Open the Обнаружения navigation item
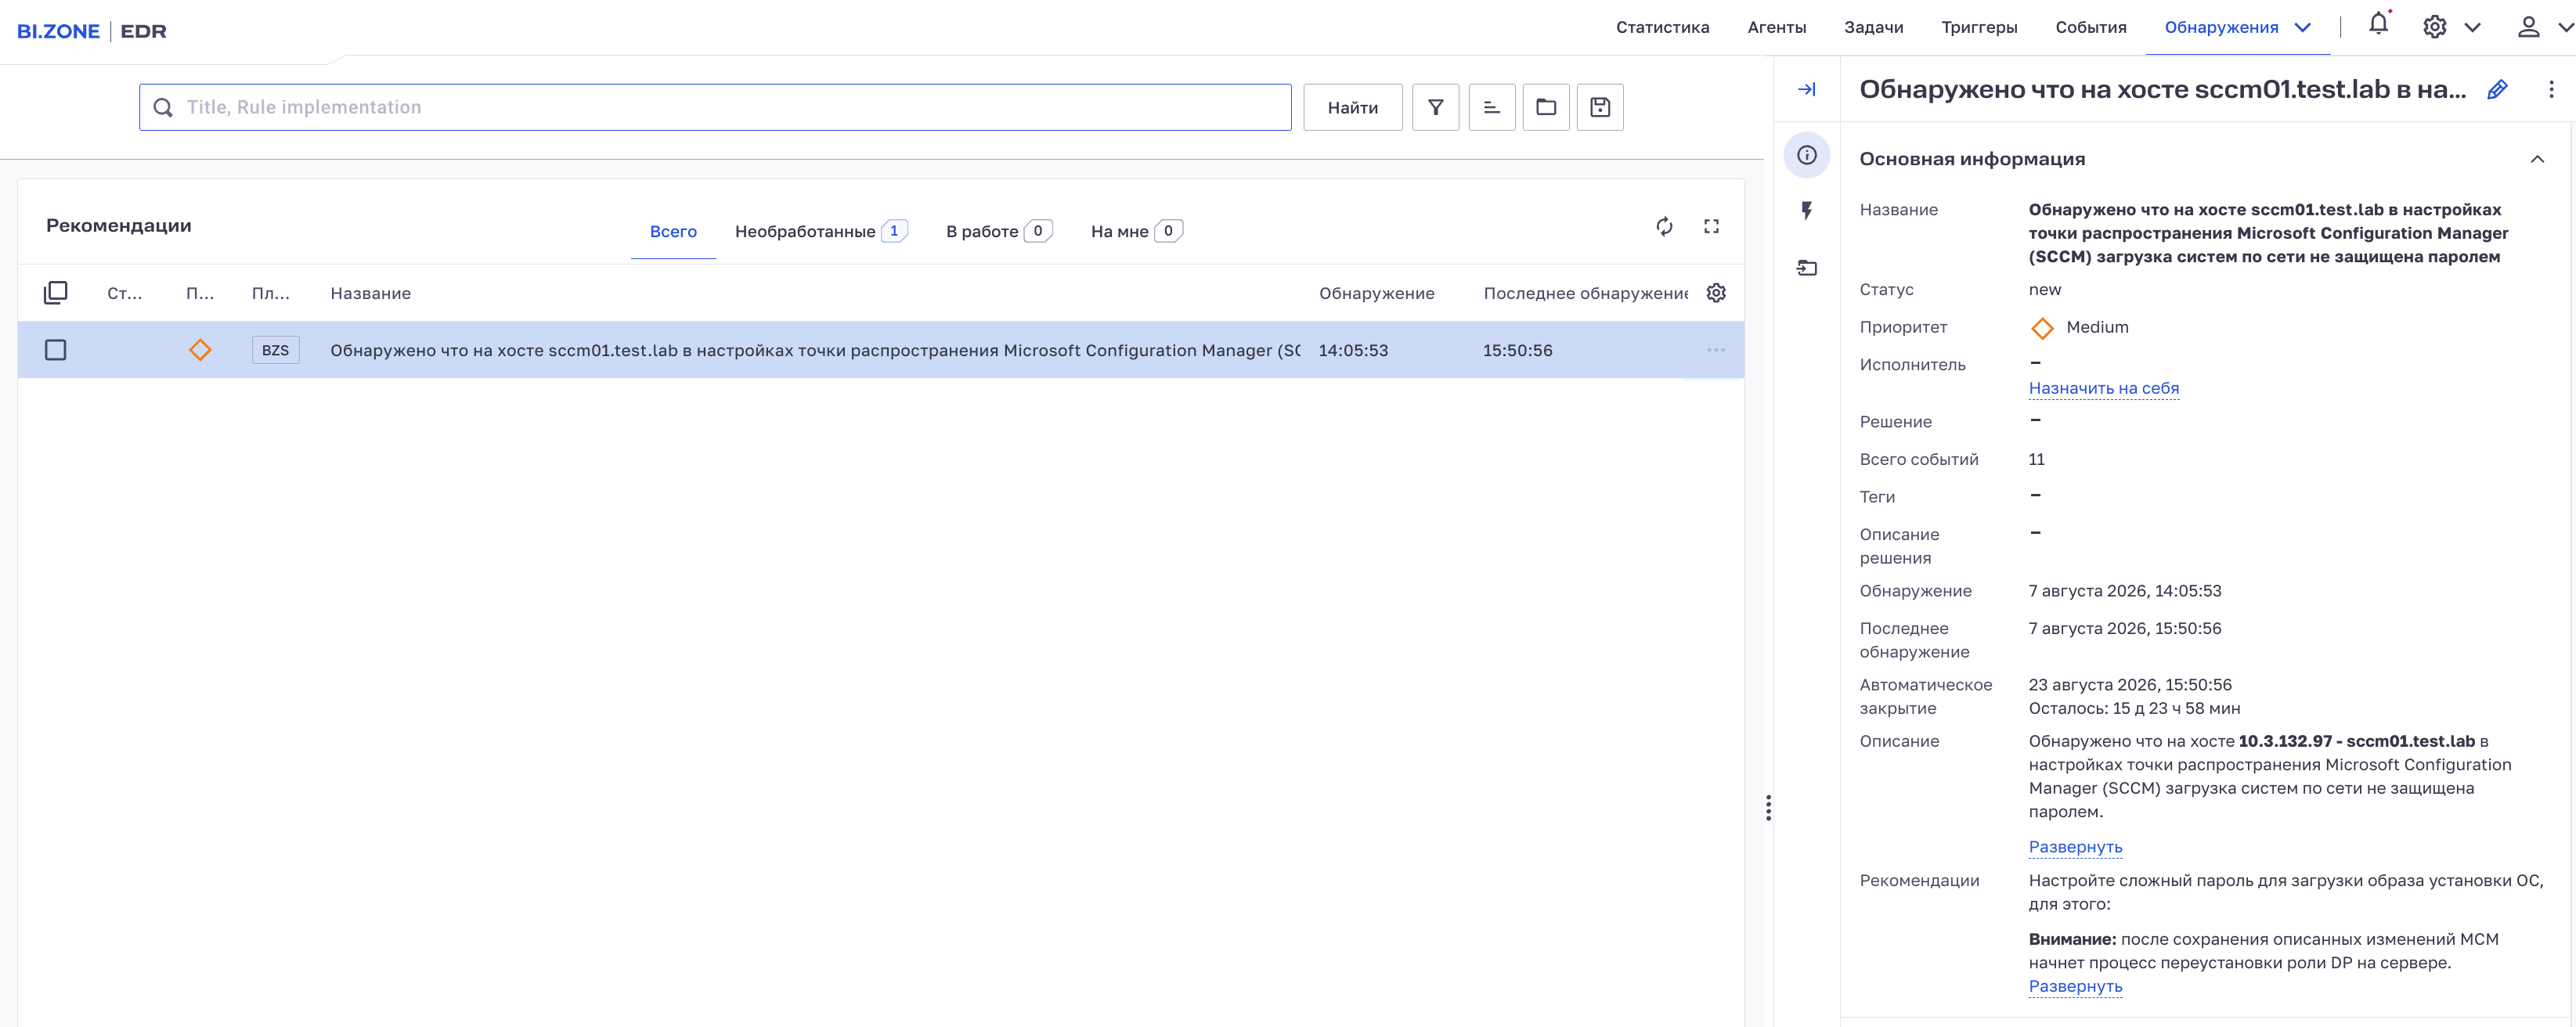The image size is (2576, 1027). point(2221,27)
